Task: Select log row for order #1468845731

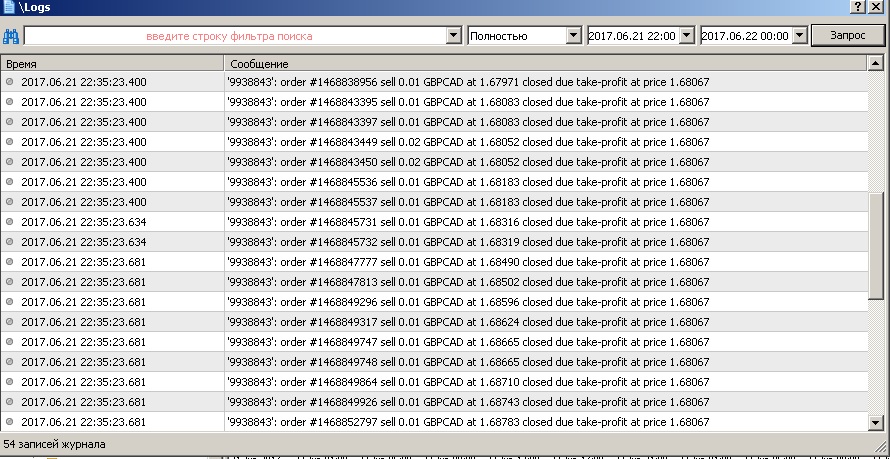Action: coord(434,222)
